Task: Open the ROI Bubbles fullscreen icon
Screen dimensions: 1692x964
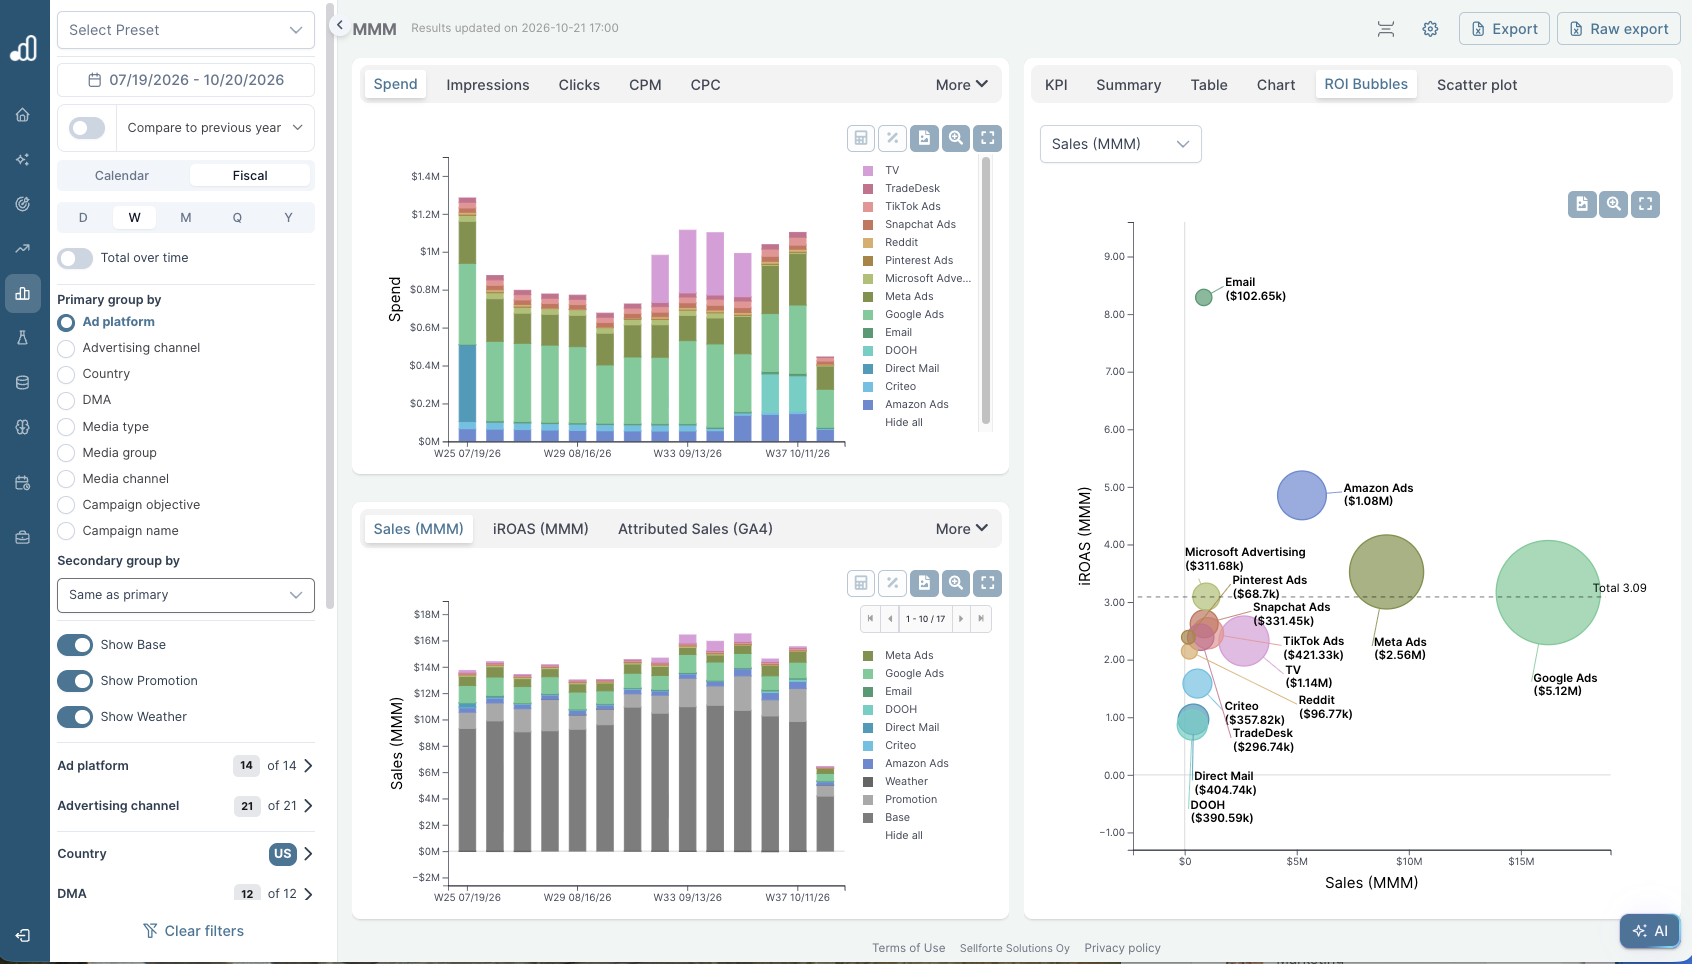Action: click(1645, 204)
